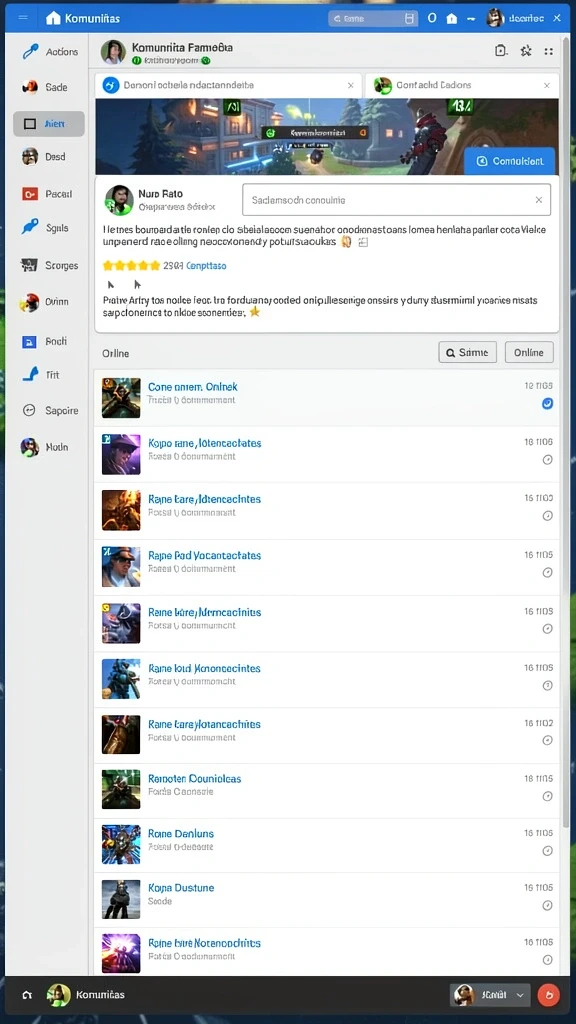Open the Rane ture Notenocdtnites entry
The image size is (576, 1024).
[x=327, y=952]
